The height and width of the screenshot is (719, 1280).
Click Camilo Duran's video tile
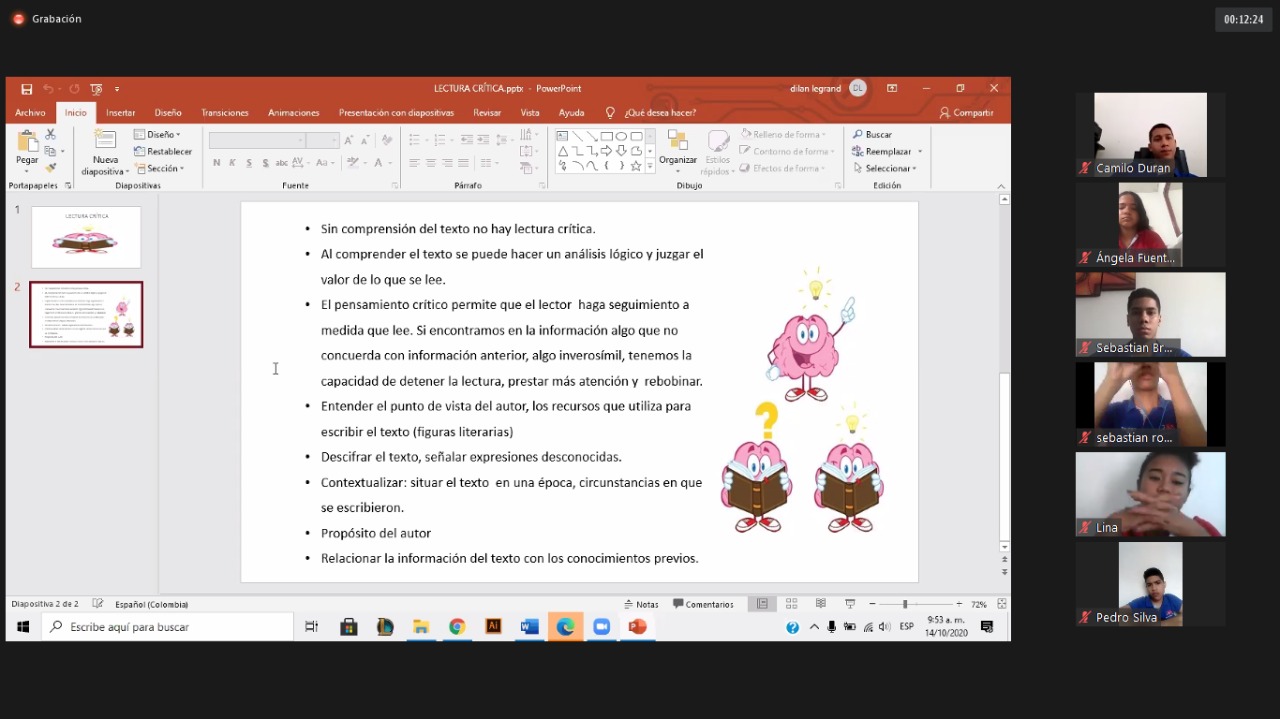point(1150,135)
